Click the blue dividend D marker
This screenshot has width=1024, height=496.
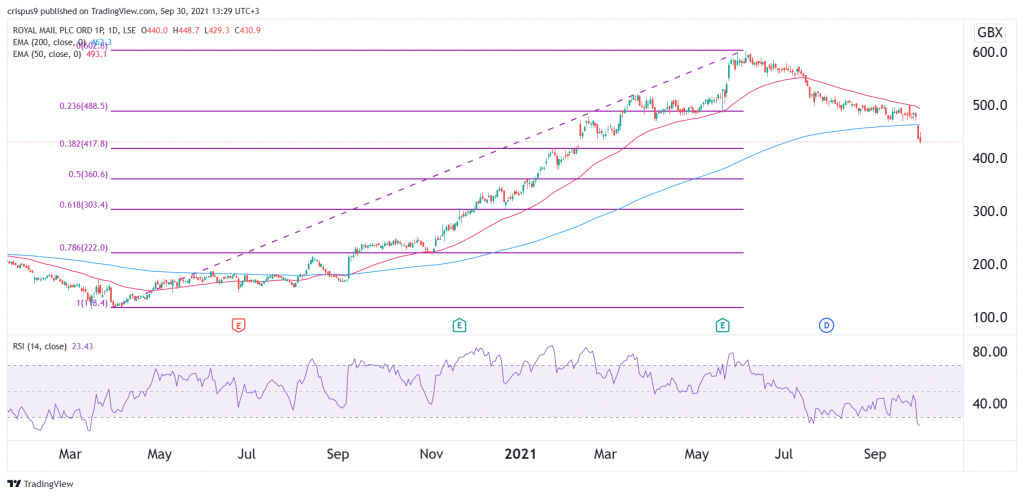(827, 324)
